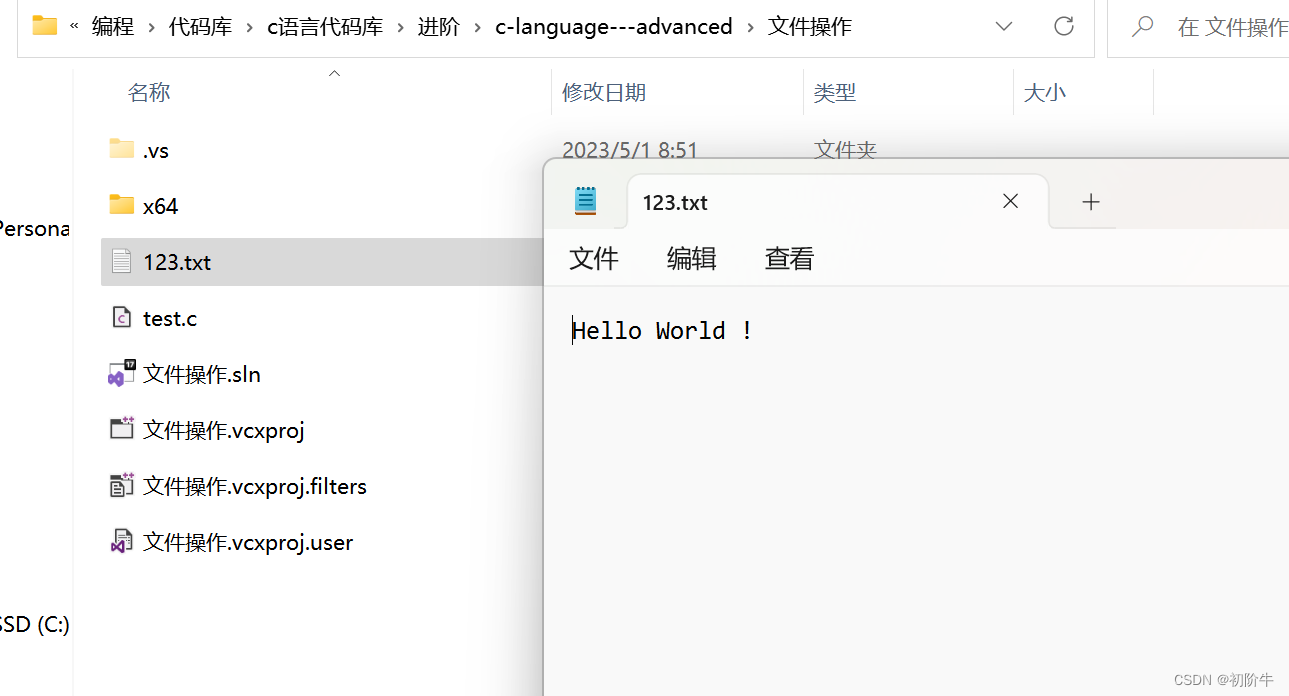Sort by 大小 column header
The height and width of the screenshot is (696, 1289).
click(1045, 93)
